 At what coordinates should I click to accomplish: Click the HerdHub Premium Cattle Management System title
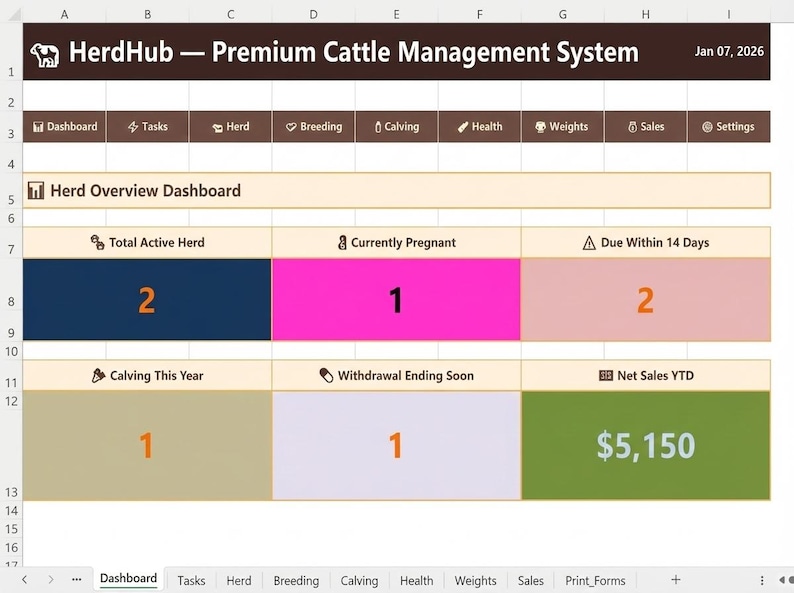point(353,52)
